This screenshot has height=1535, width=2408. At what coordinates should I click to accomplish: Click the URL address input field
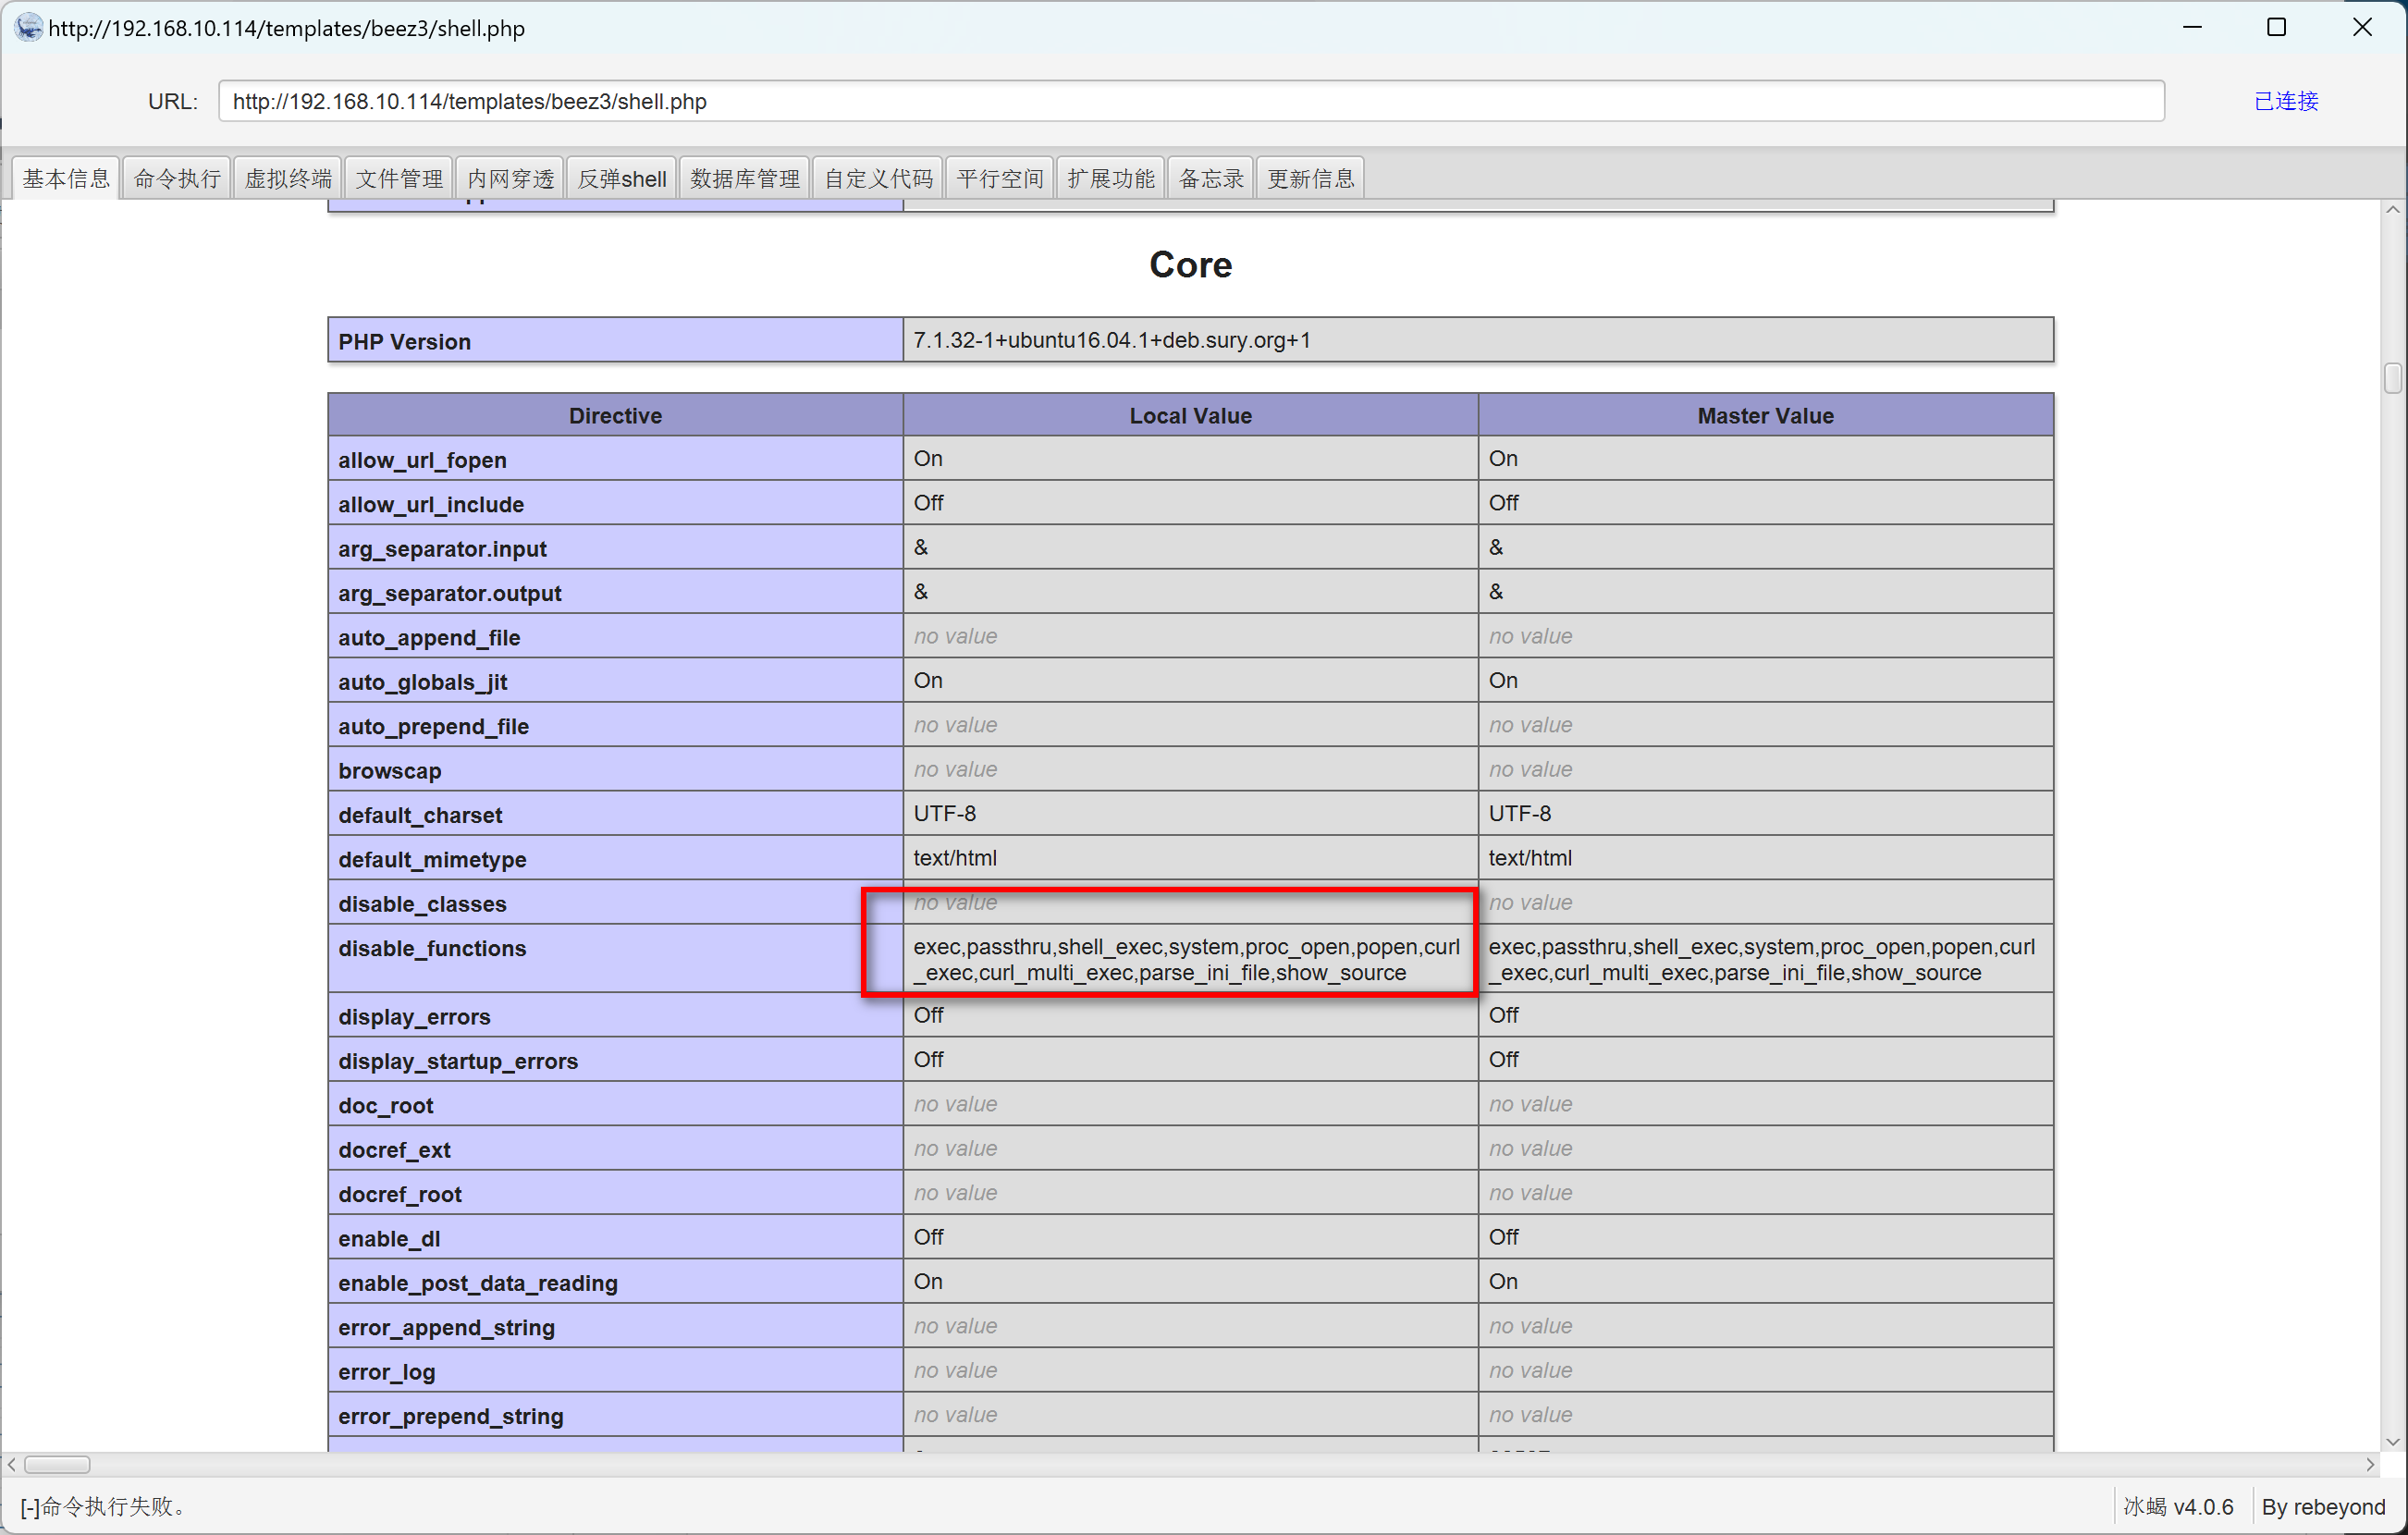click(1190, 101)
